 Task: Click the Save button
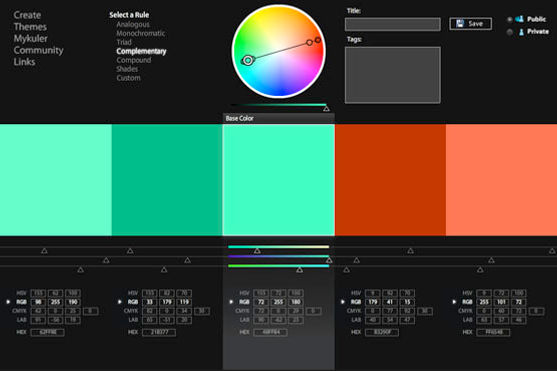[471, 24]
